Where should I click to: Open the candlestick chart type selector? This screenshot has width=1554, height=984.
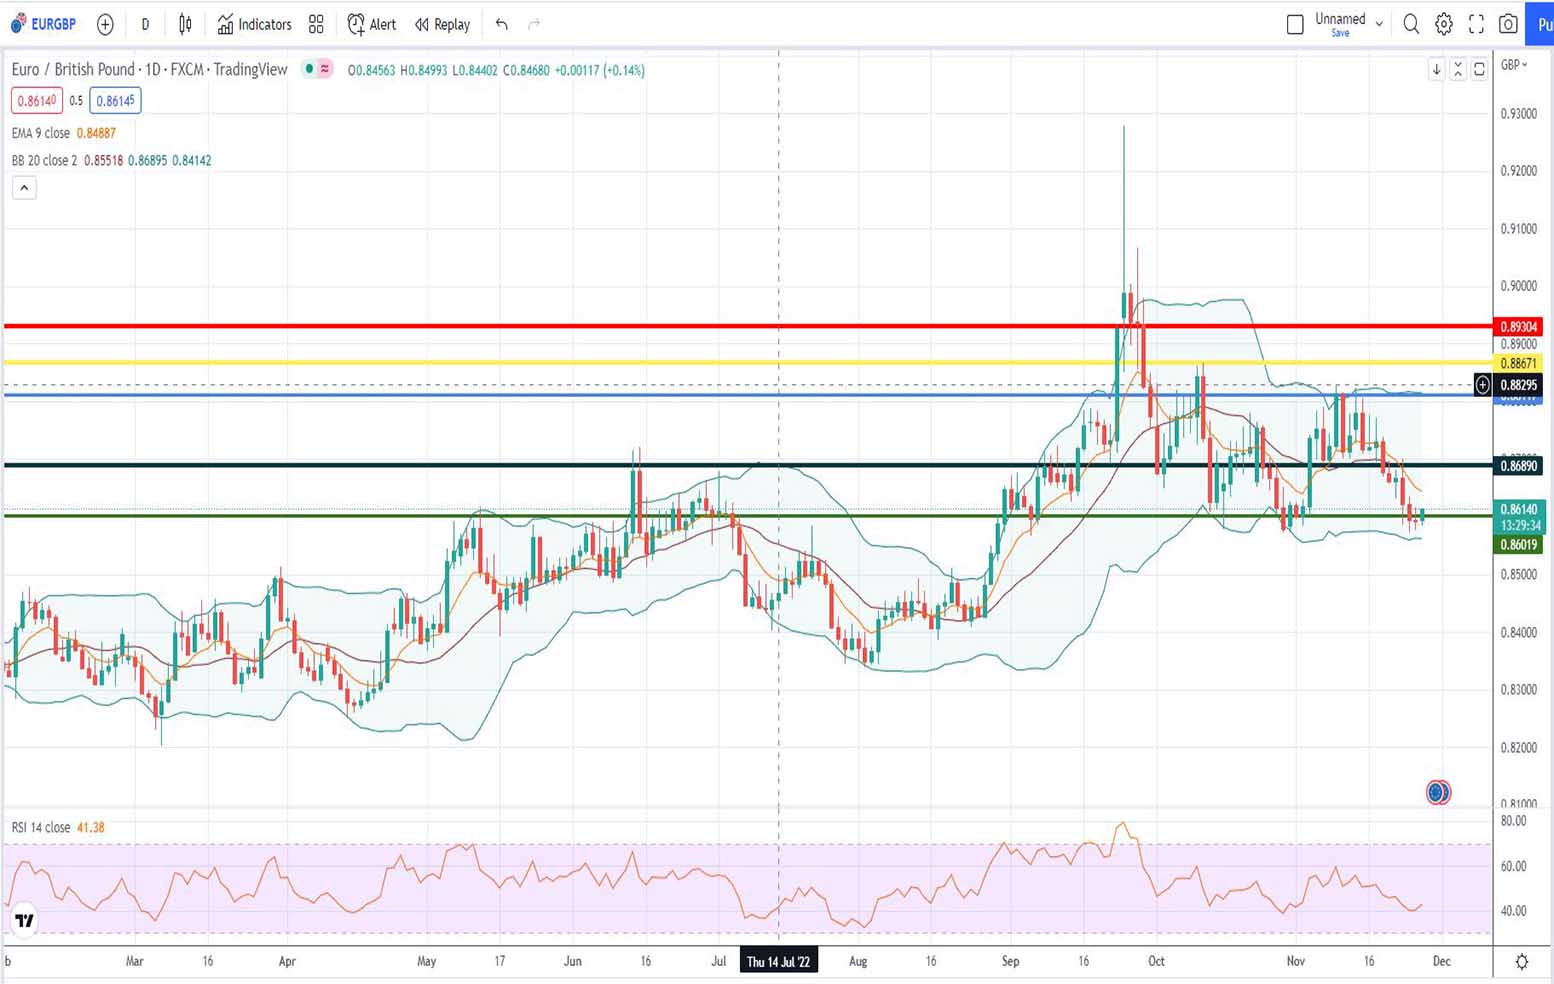click(x=184, y=24)
